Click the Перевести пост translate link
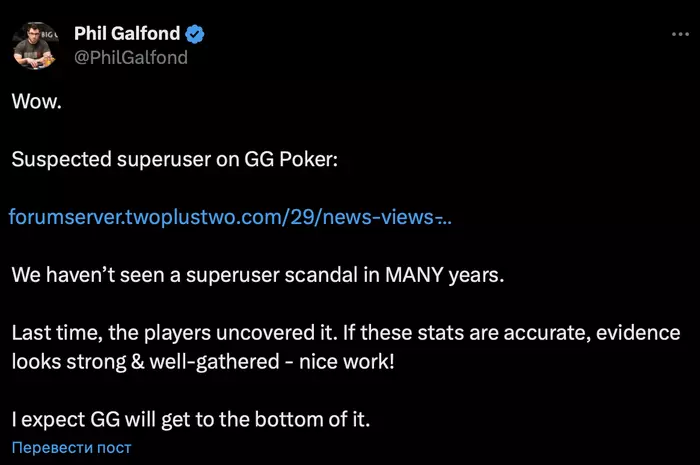Screen dimensions: 700x465 pos(72,448)
